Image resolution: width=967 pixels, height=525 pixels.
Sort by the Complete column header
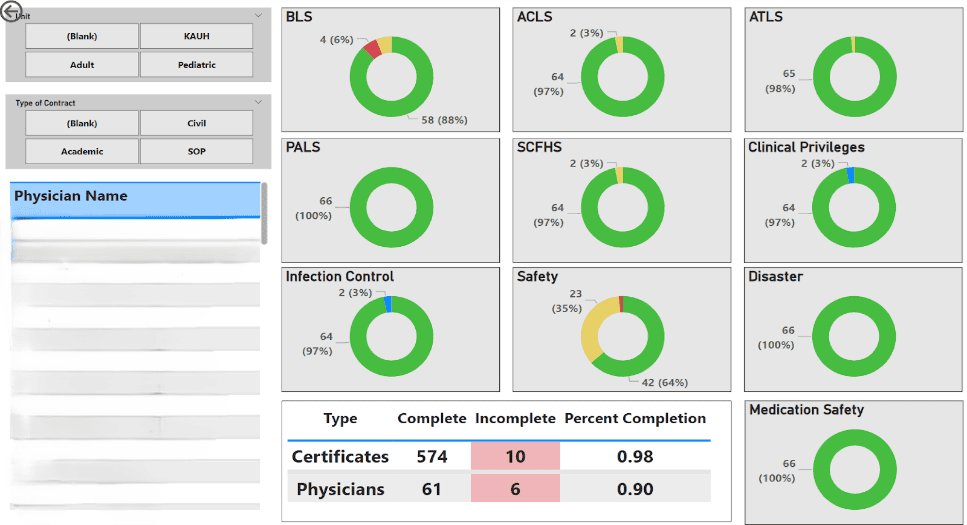click(432, 418)
